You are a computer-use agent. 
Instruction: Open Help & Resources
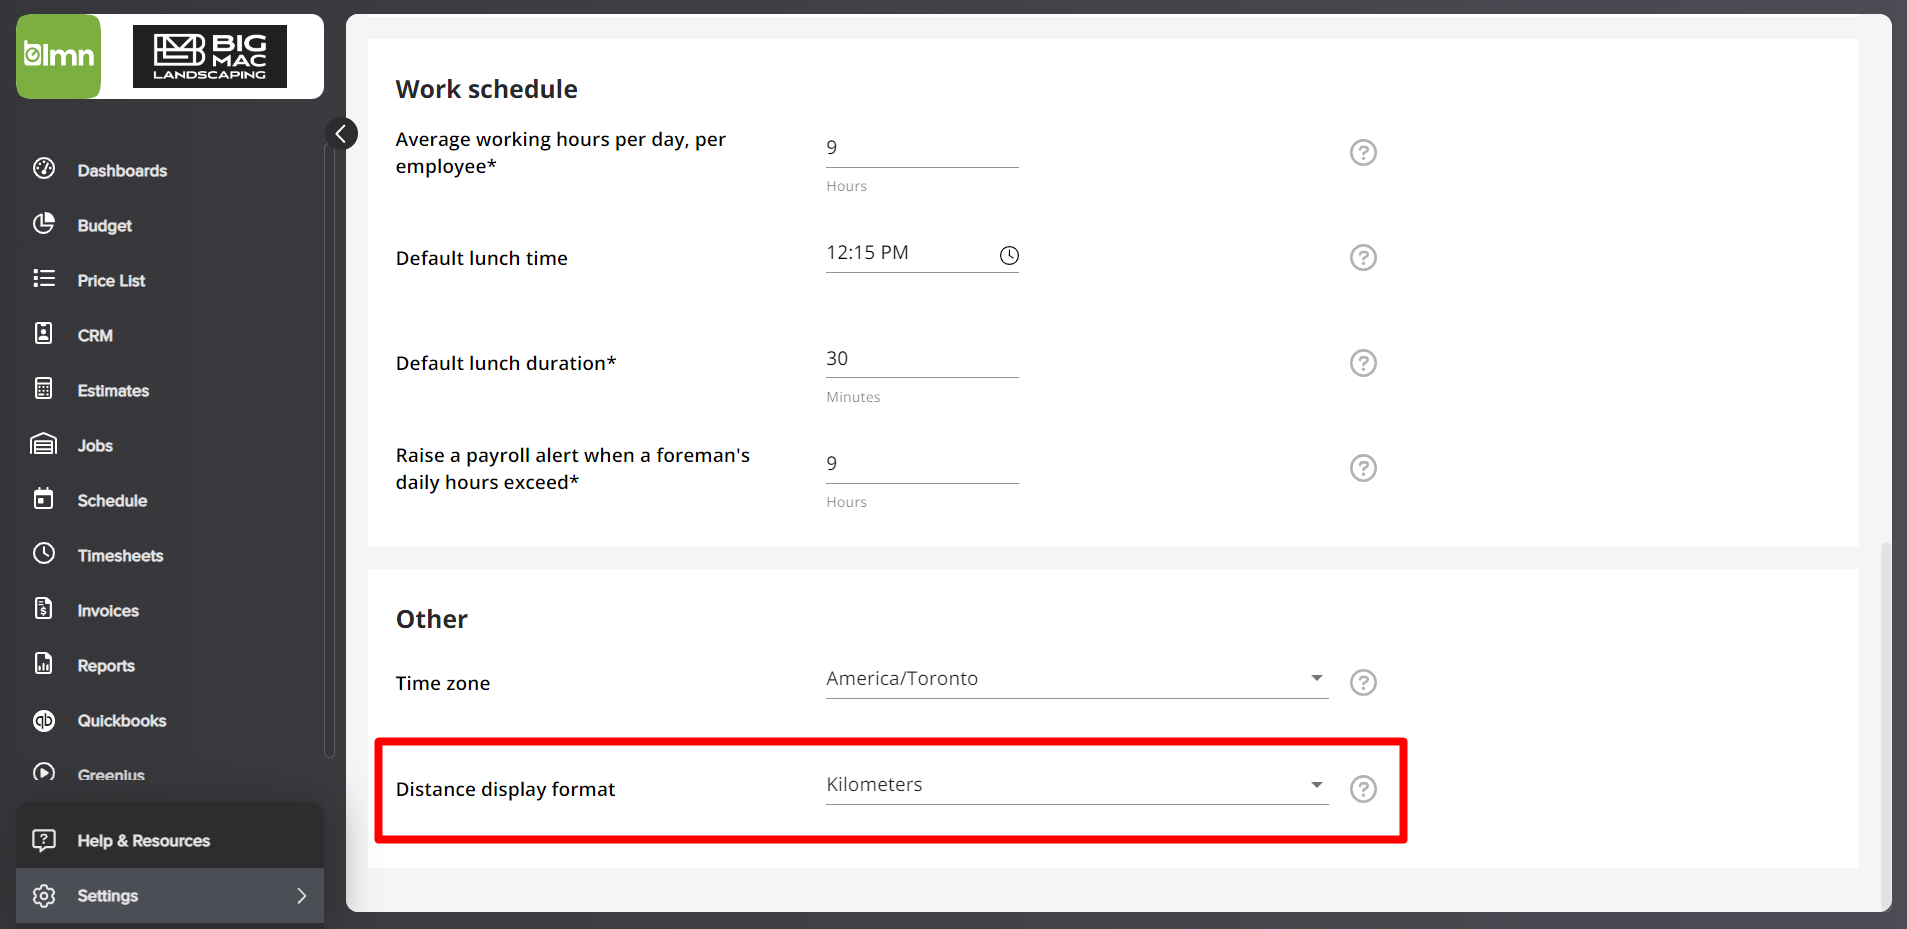click(x=144, y=841)
